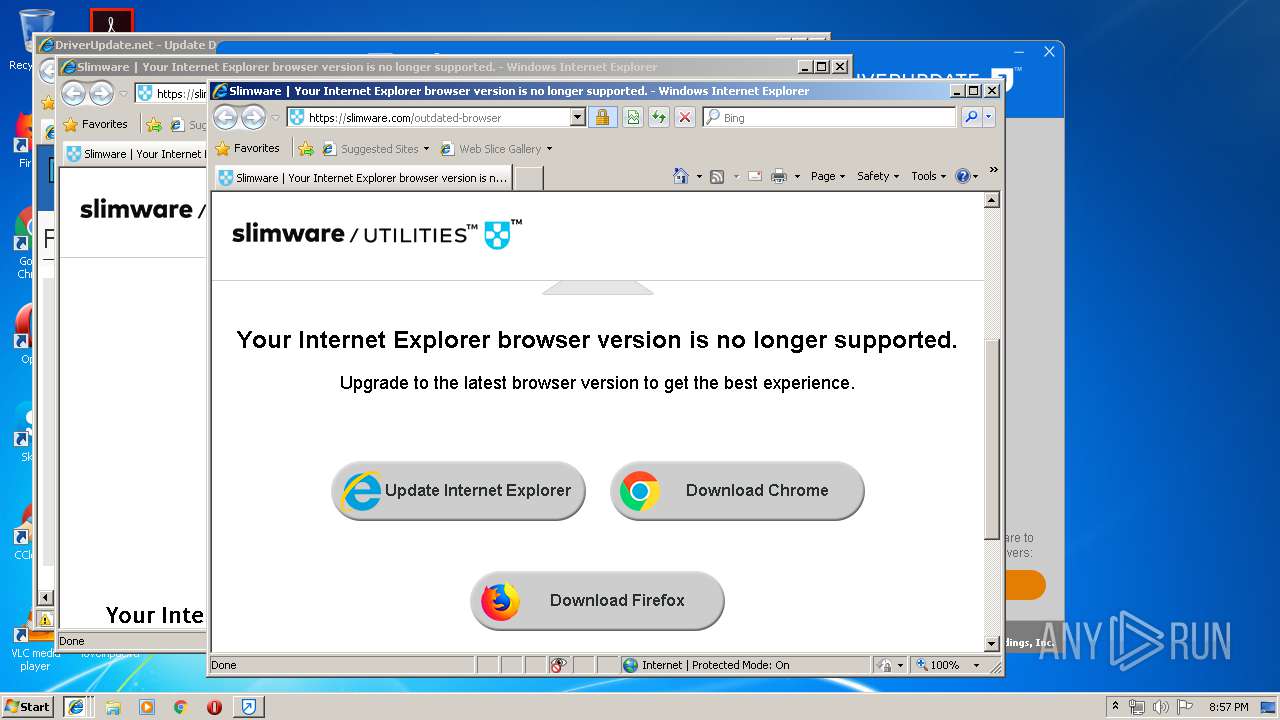Screen dimensions: 1280x720
Task: Show hidden system tray icons
Action: click(1115, 706)
